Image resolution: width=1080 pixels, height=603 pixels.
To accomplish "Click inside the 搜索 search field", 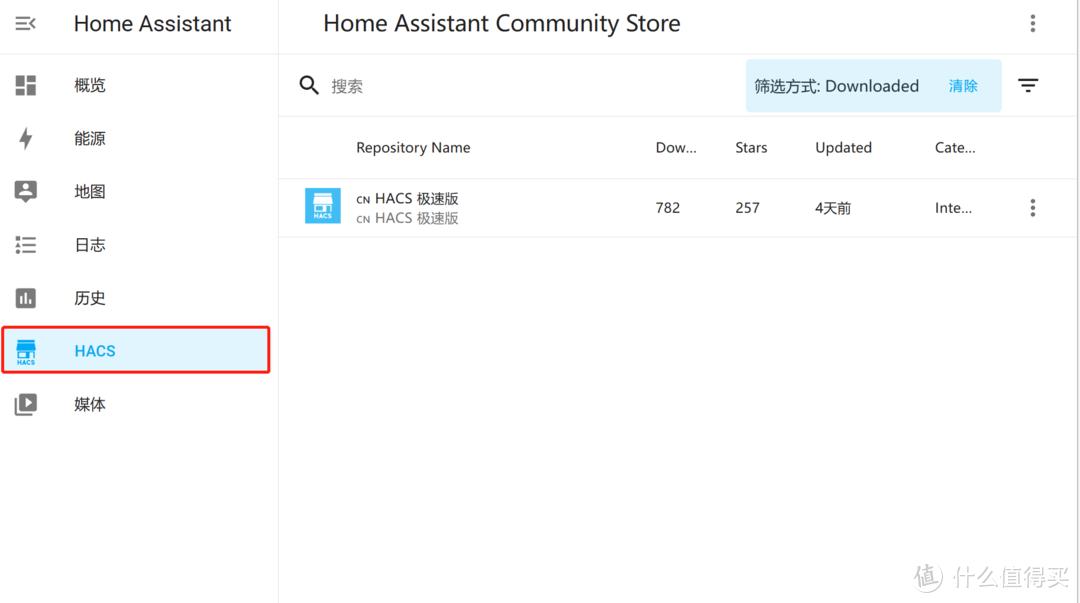I will click(x=400, y=85).
